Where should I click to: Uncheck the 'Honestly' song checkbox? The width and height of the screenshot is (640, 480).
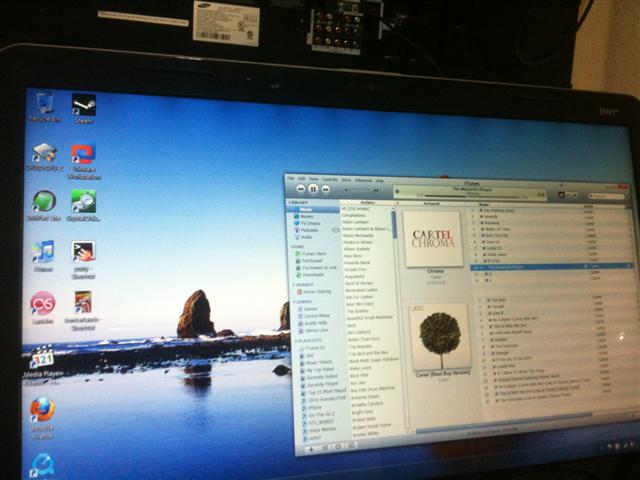tap(481, 217)
